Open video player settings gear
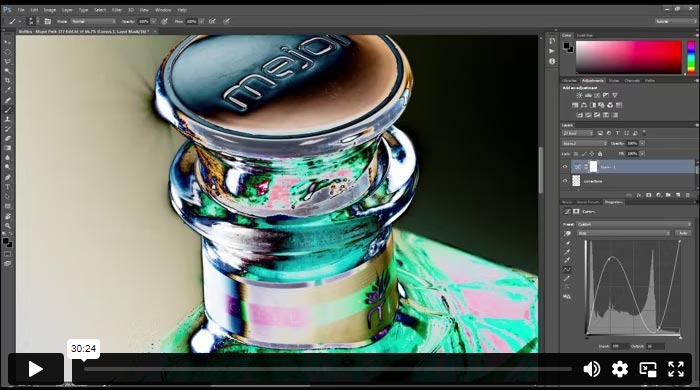 coord(620,369)
